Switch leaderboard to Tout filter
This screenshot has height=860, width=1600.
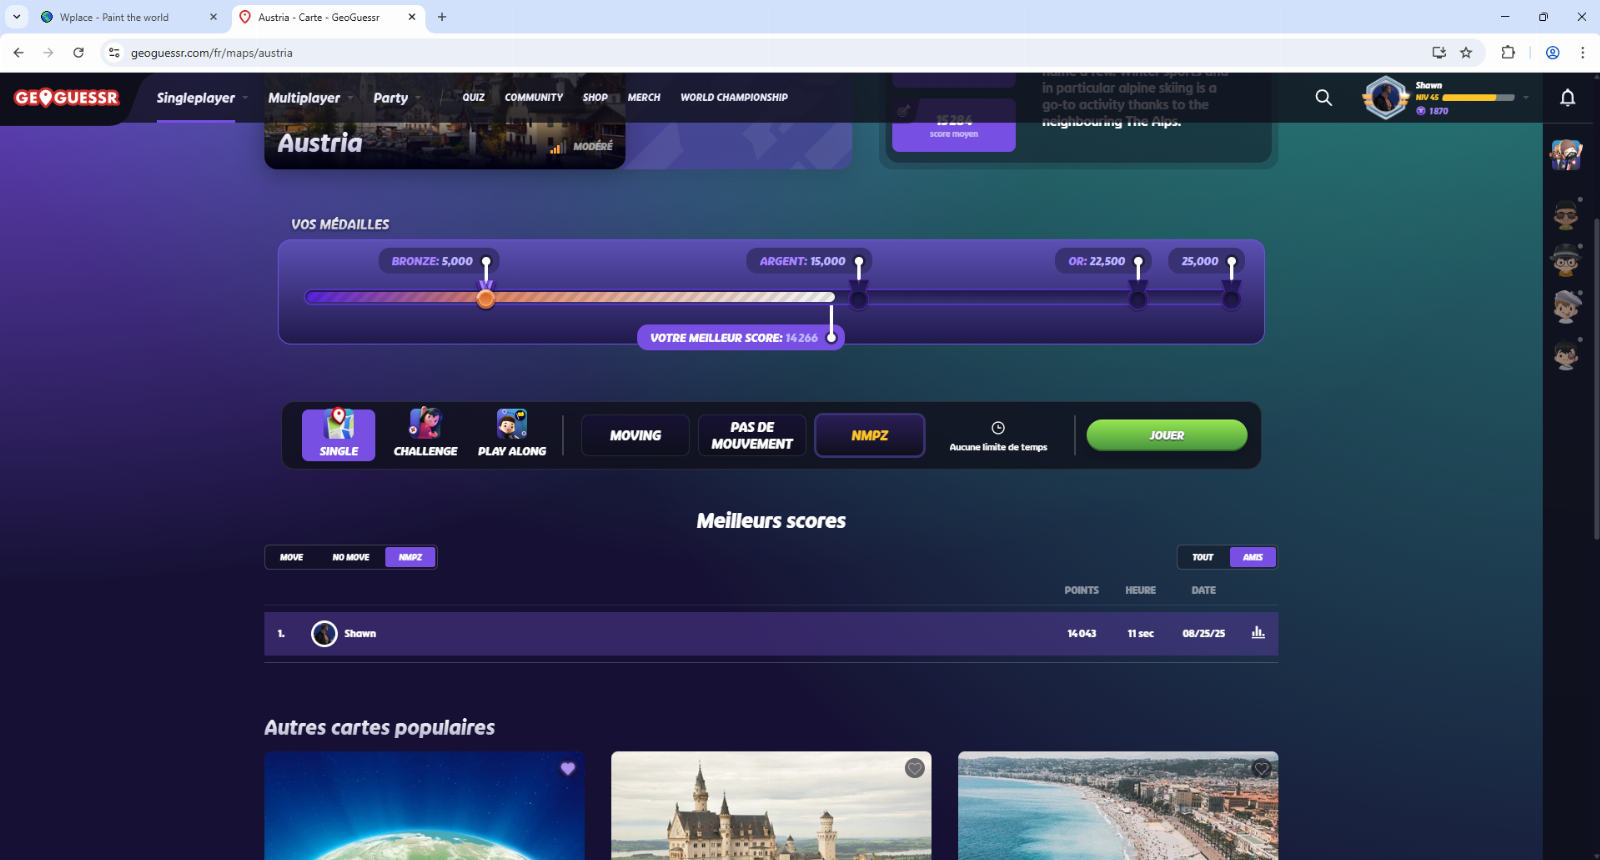click(1203, 557)
